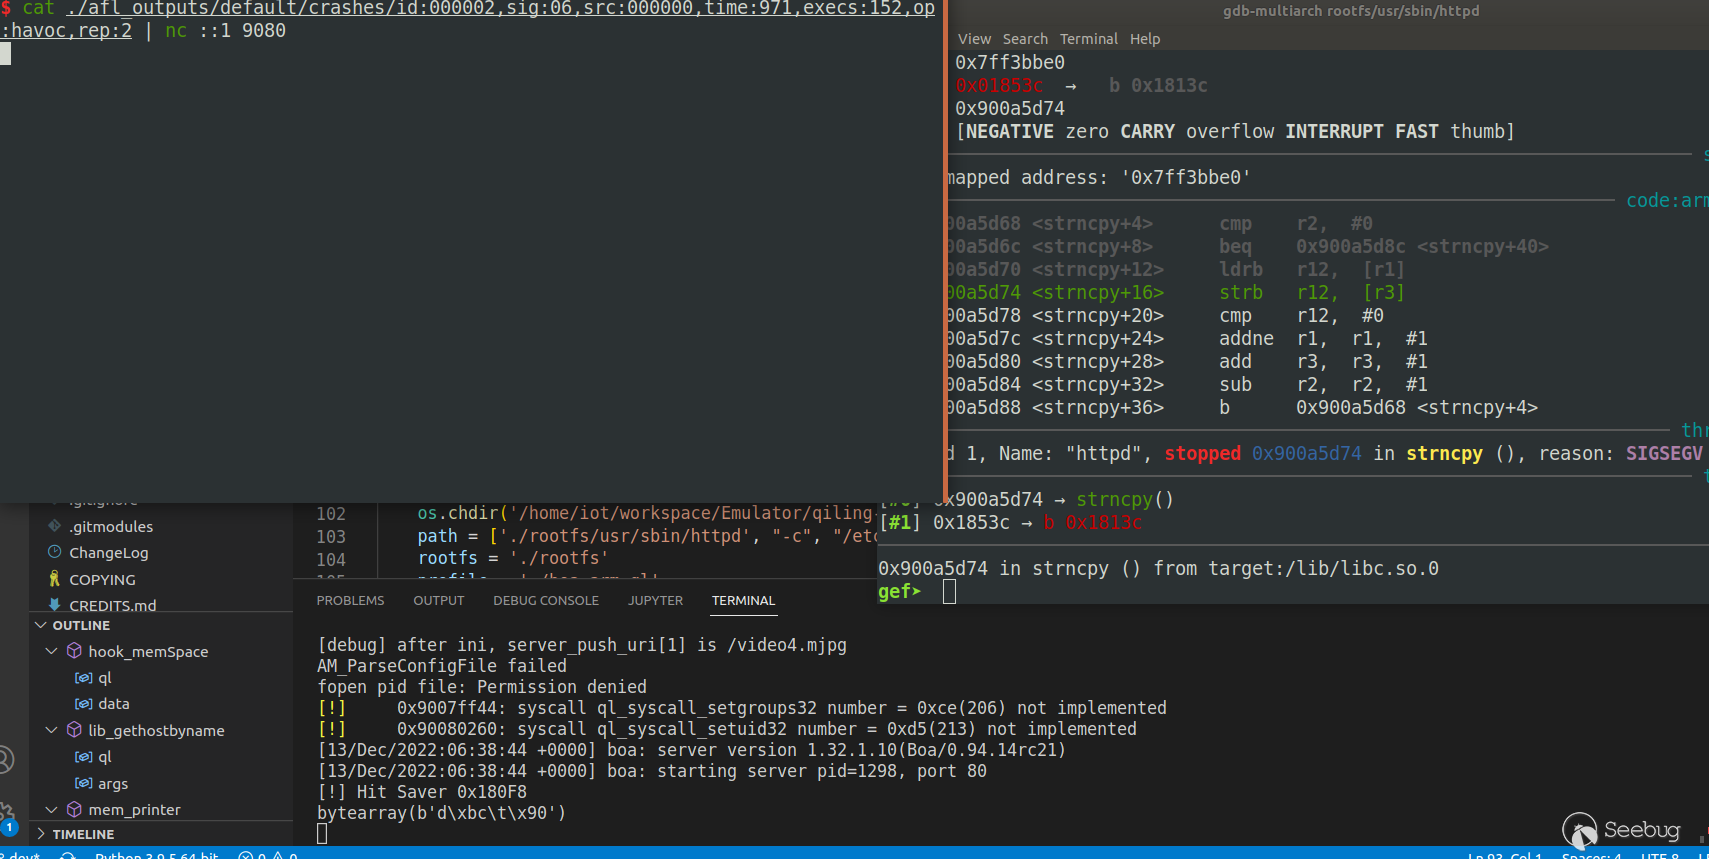Click code line number 102

click(x=331, y=514)
